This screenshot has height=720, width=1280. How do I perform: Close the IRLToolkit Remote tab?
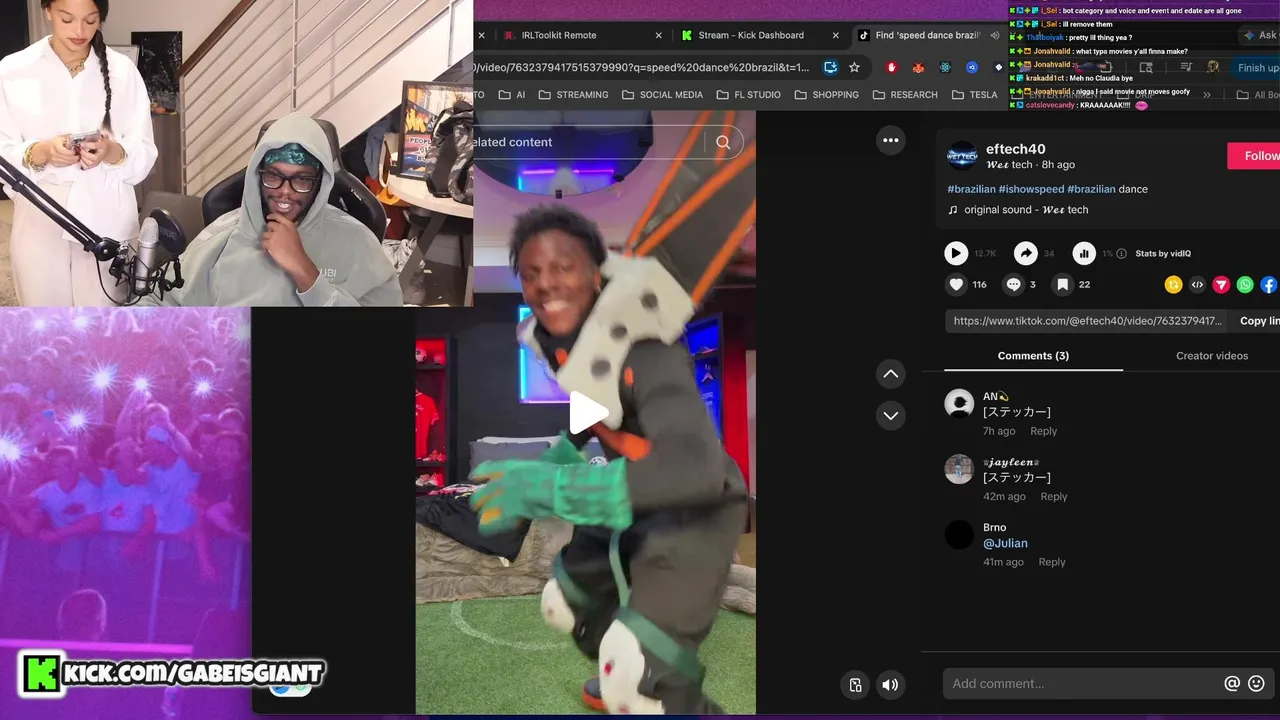pyautogui.click(x=658, y=35)
